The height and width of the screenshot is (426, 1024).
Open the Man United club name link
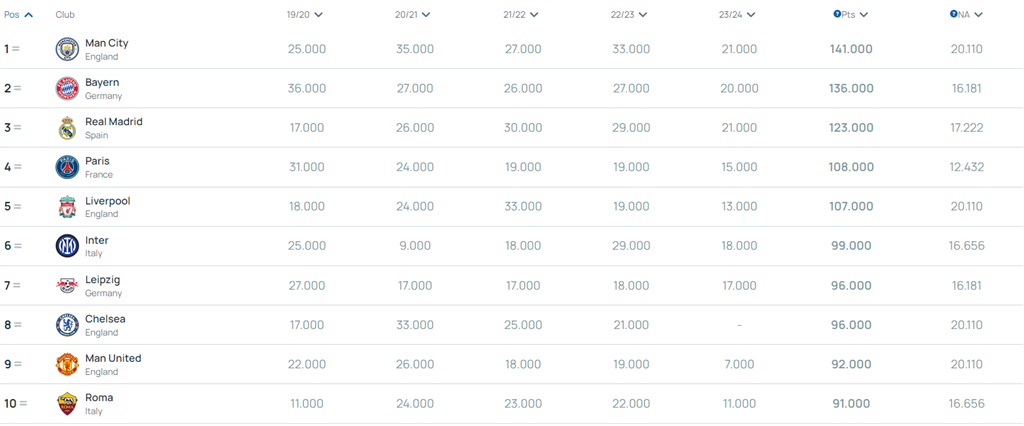coord(113,358)
